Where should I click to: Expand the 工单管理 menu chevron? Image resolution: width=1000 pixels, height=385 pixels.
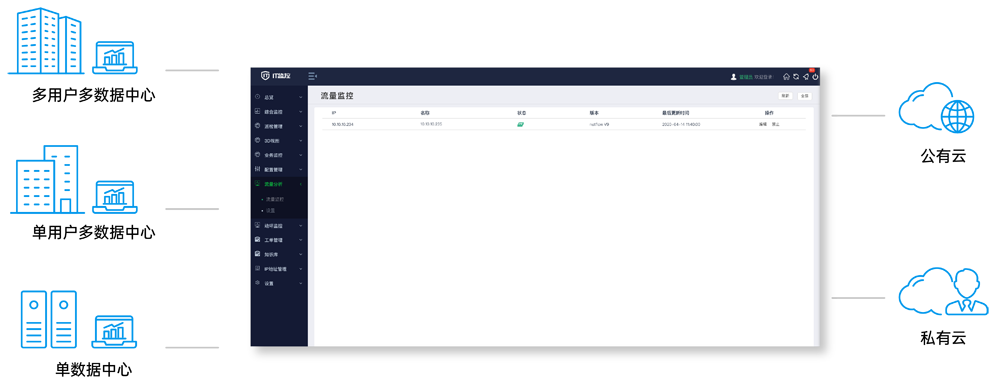(x=300, y=240)
